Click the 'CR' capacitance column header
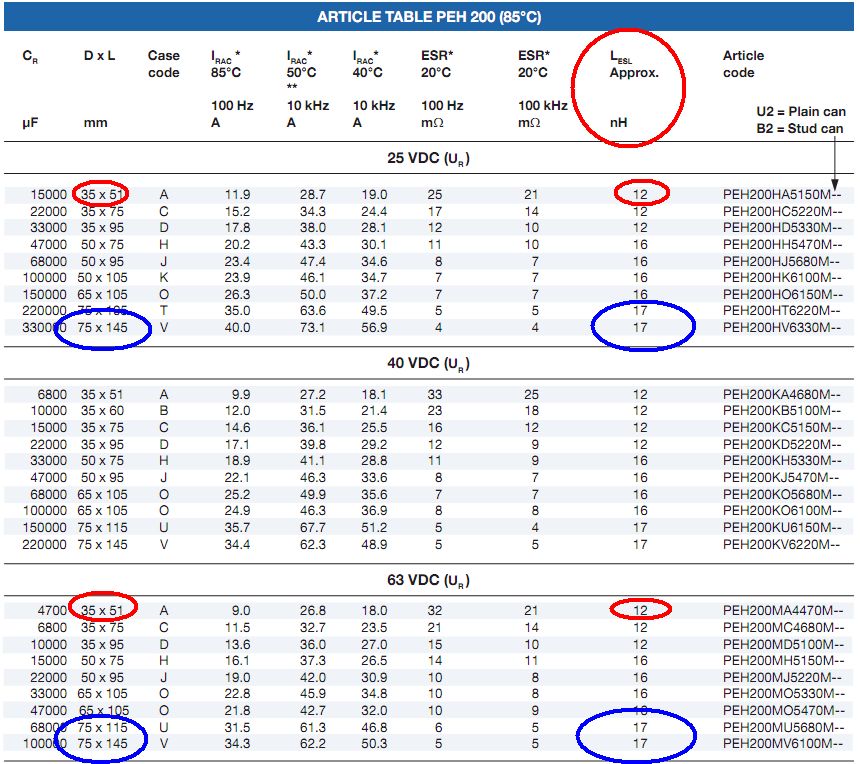The height and width of the screenshot is (764, 860). click(x=30, y=56)
